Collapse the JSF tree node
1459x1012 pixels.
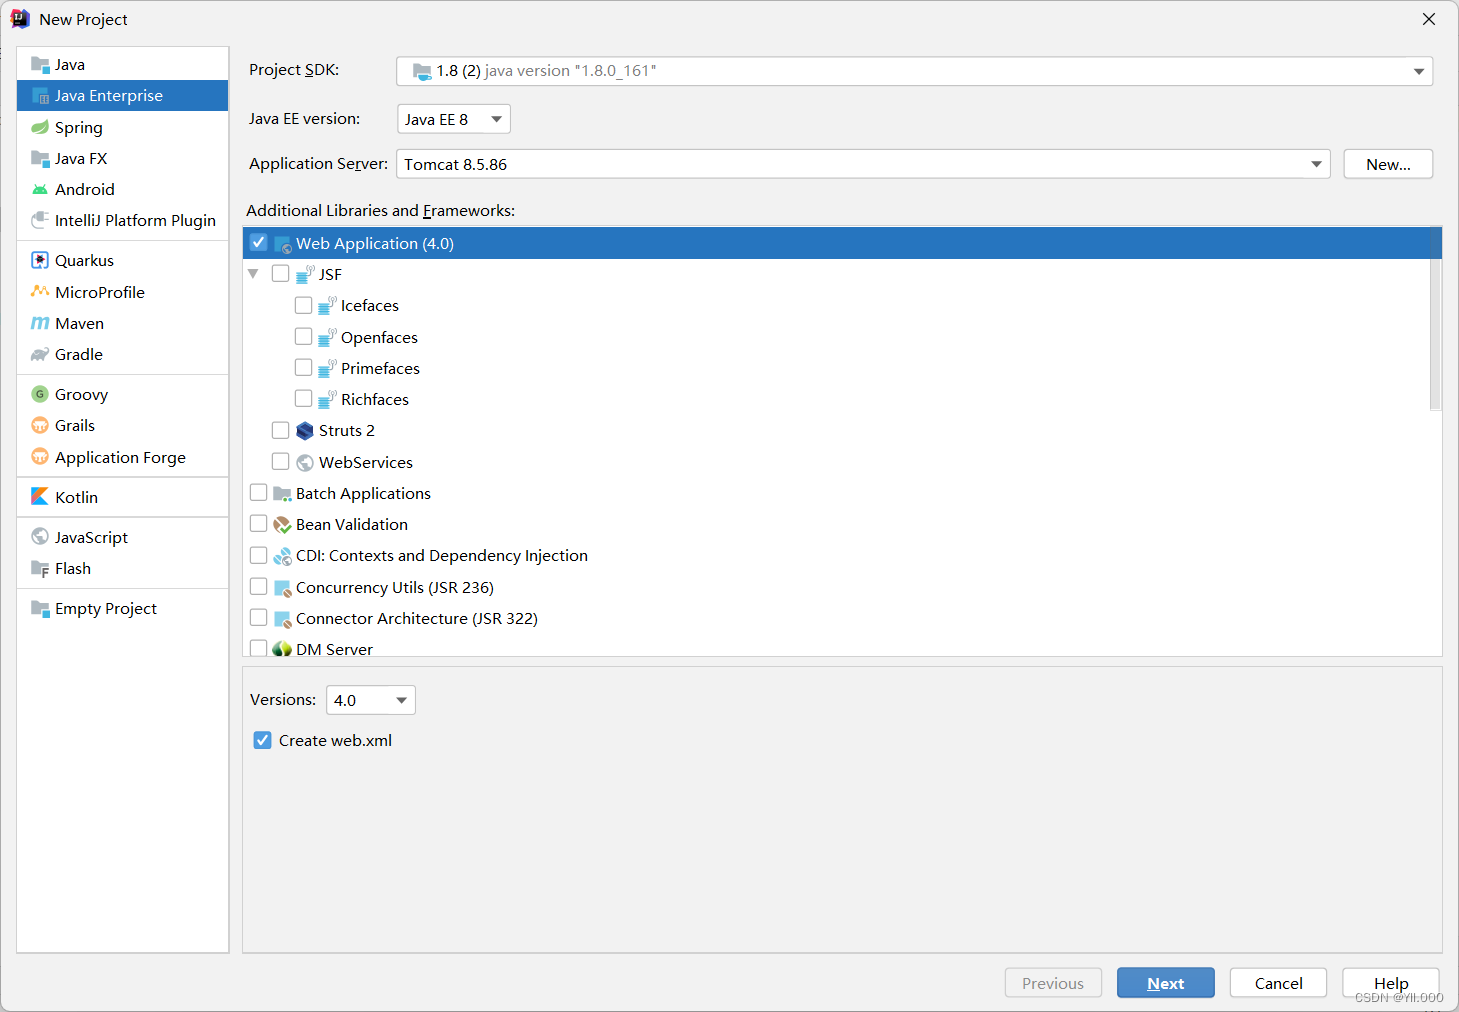pos(253,274)
